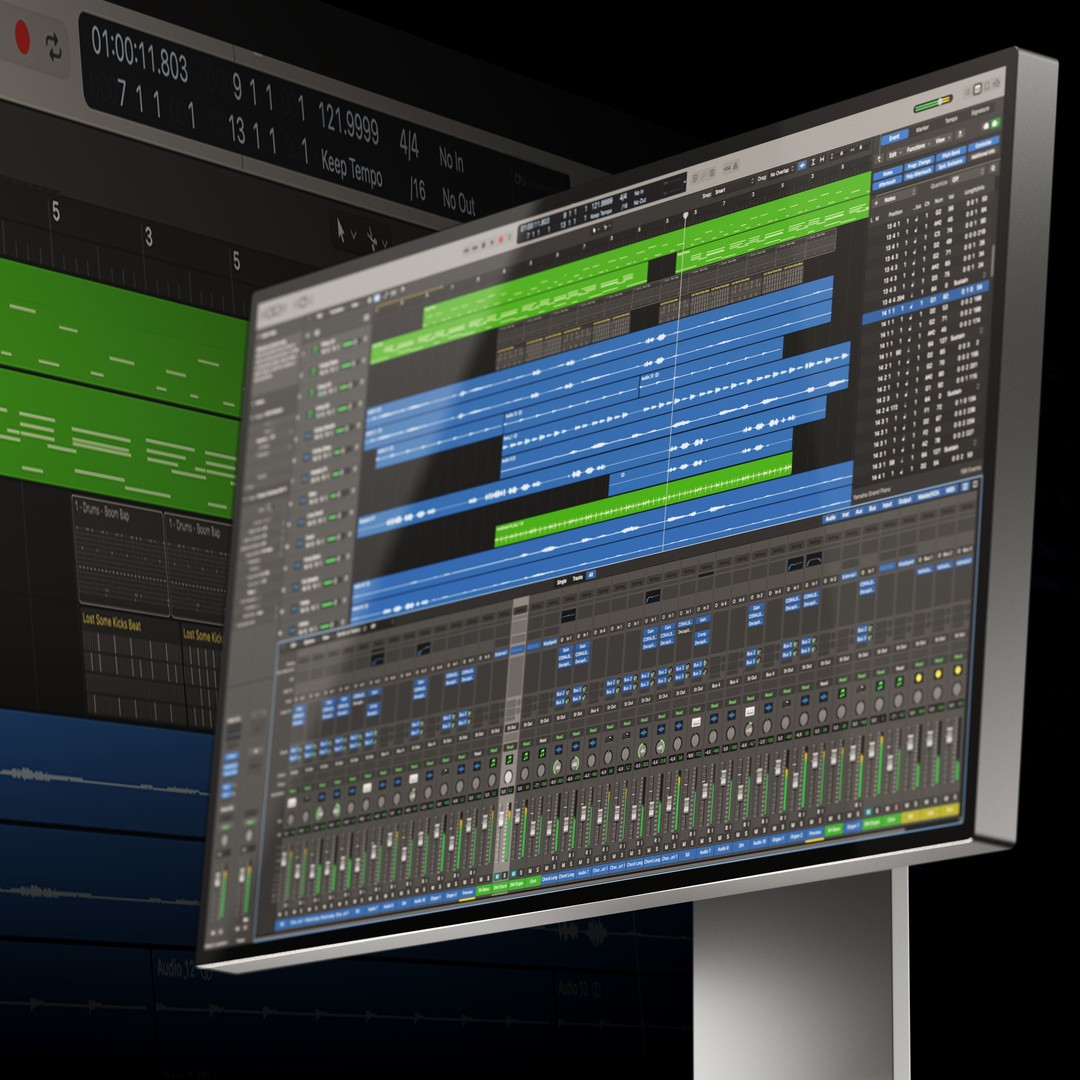
Task: Open the Edit menu in Event List
Action: tap(895, 155)
